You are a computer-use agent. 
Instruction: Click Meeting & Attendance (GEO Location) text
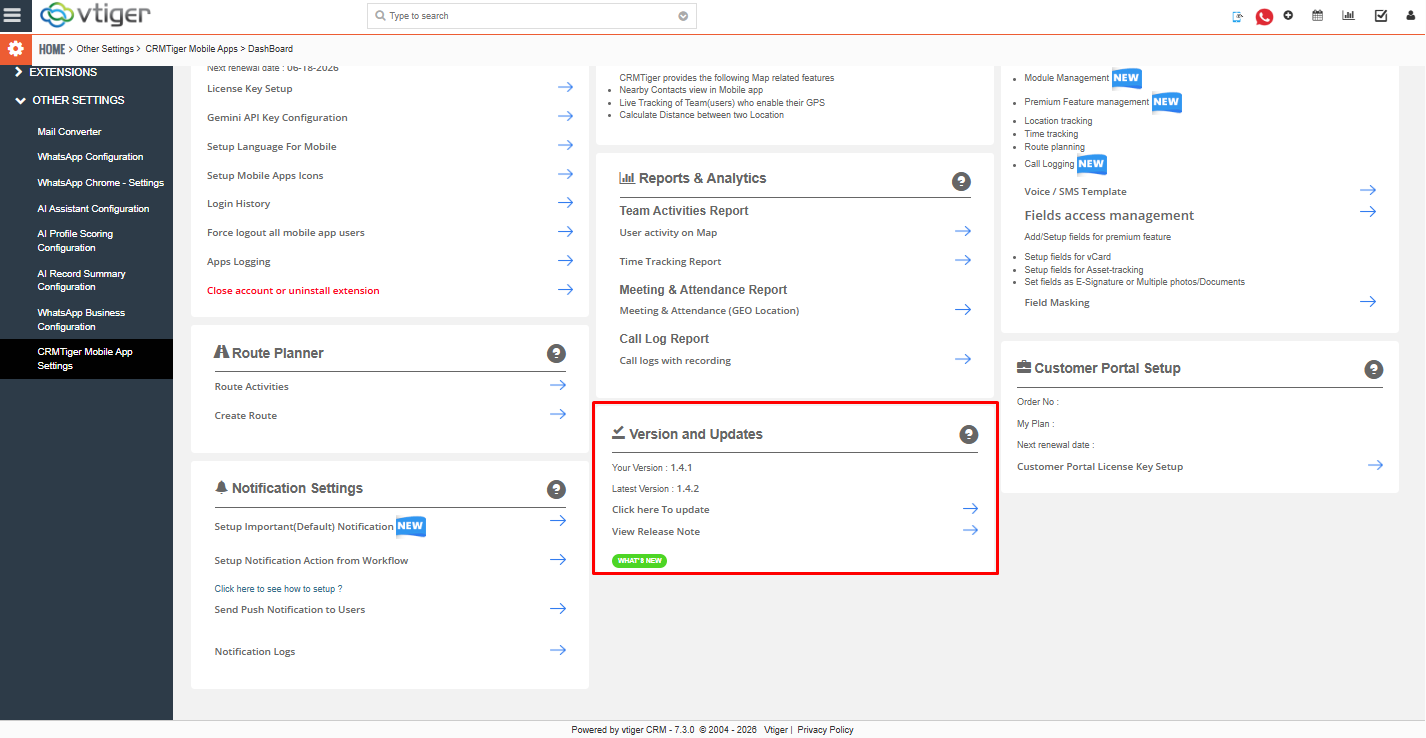(x=709, y=311)
